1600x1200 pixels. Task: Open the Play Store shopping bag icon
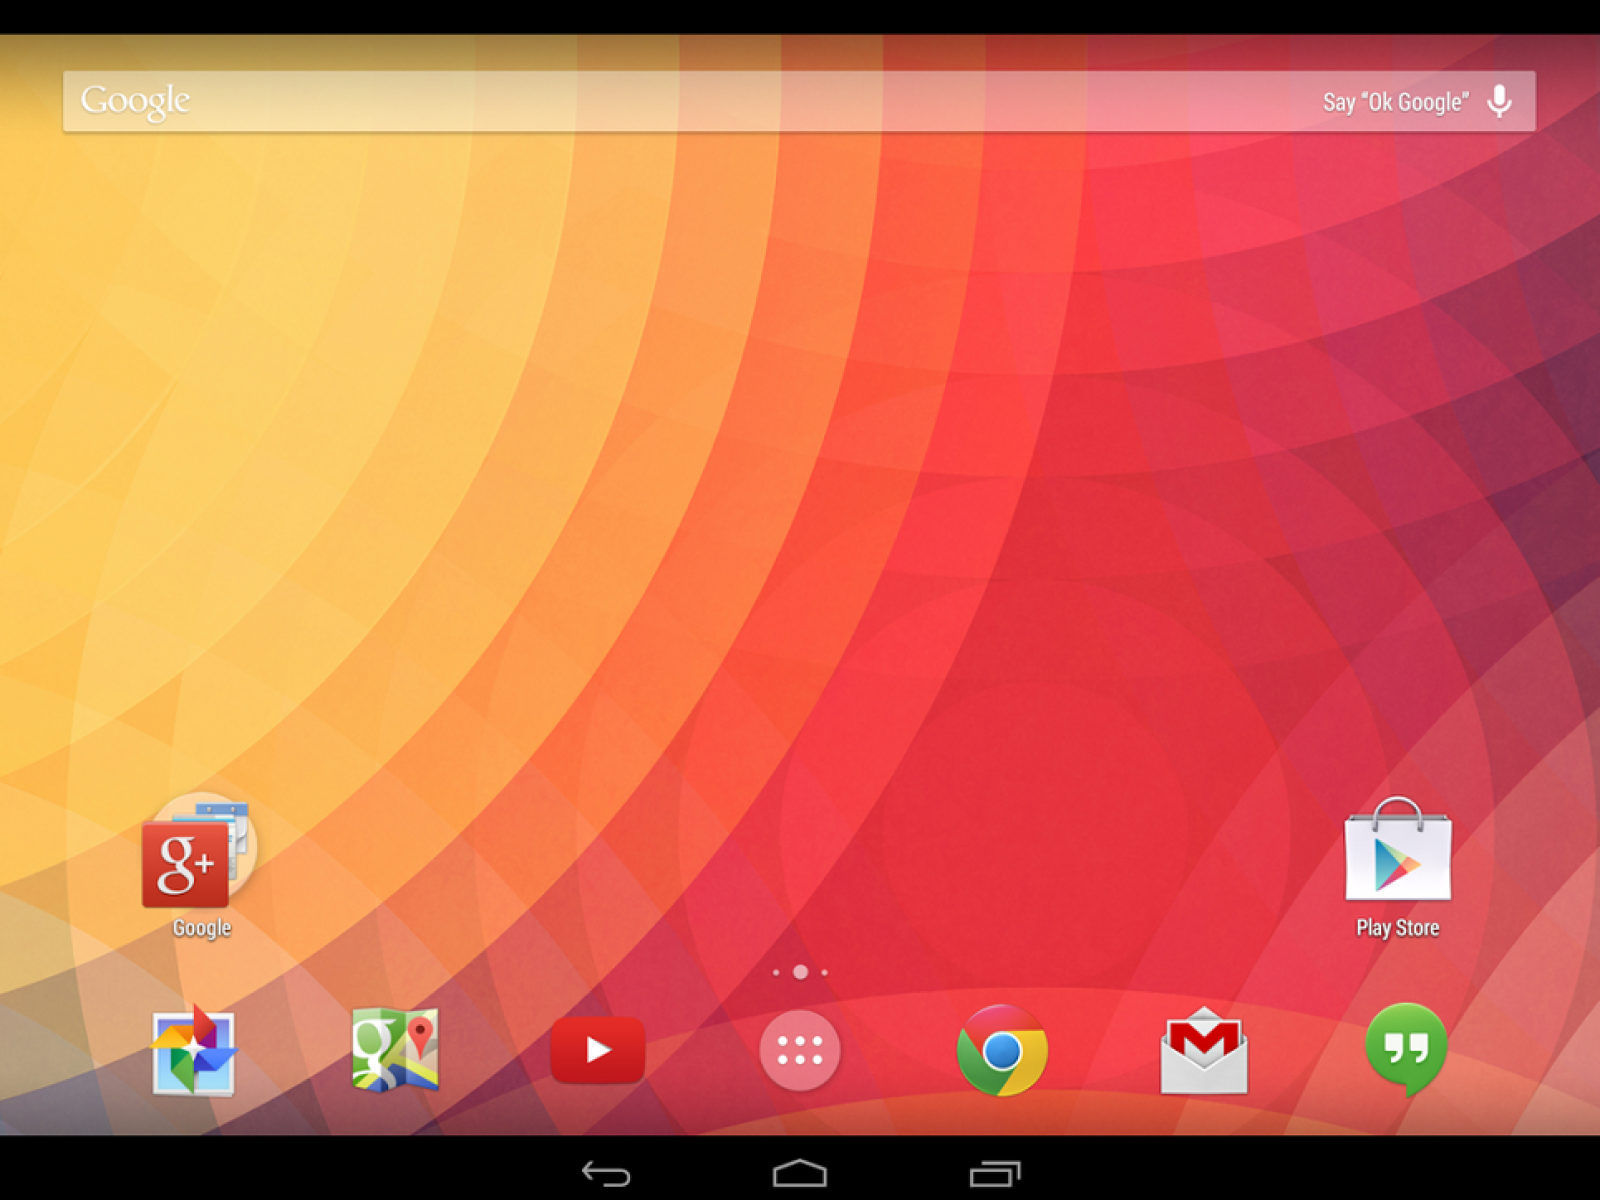(1397, 851)
